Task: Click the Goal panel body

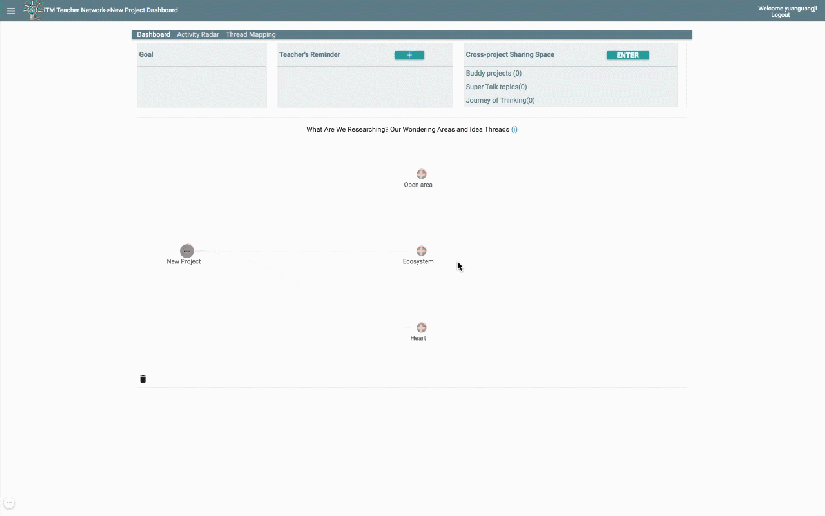Action: point(202,86)
